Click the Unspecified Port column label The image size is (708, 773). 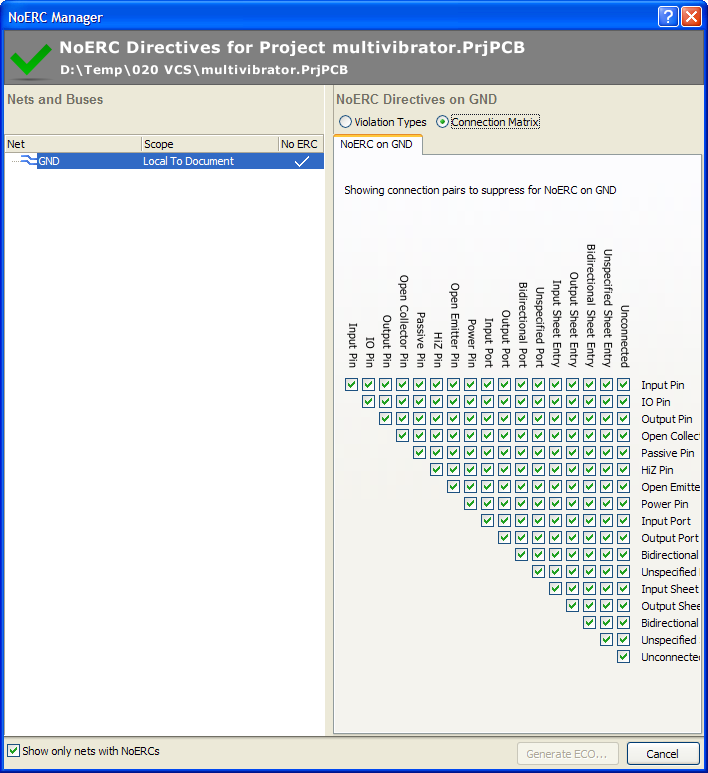click(539, 327)
